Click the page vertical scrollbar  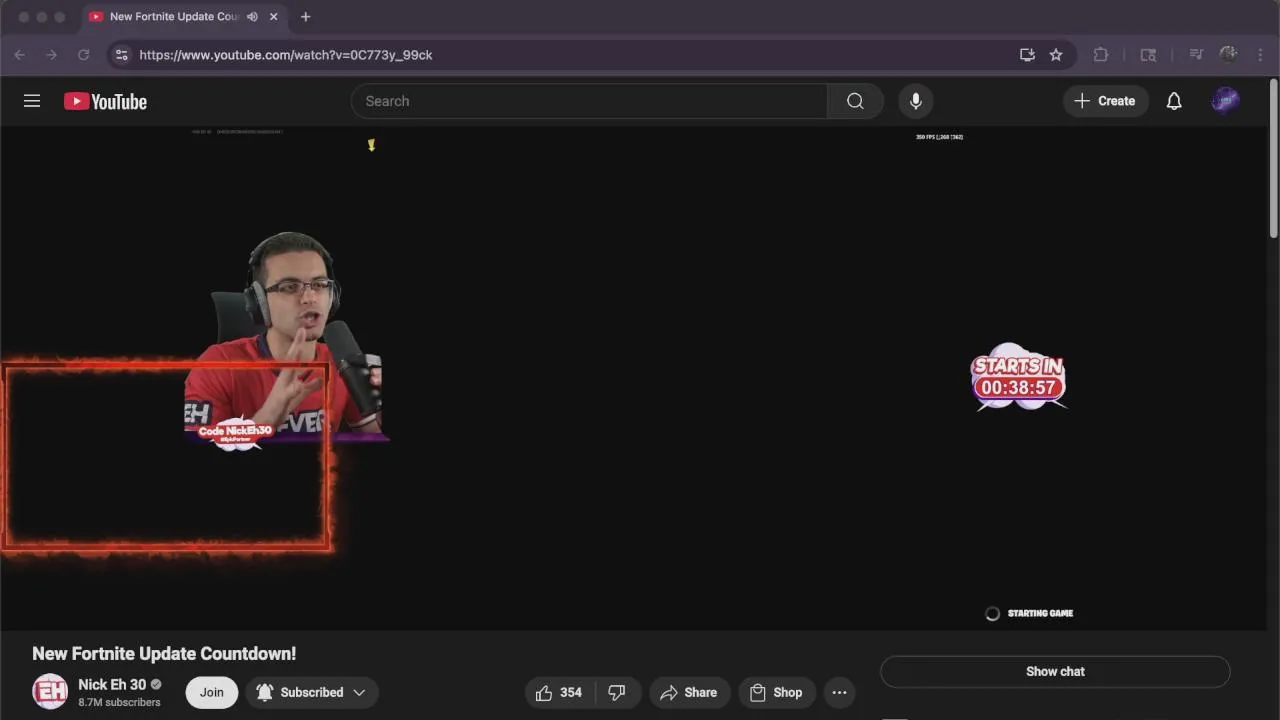click(1273, 160)
